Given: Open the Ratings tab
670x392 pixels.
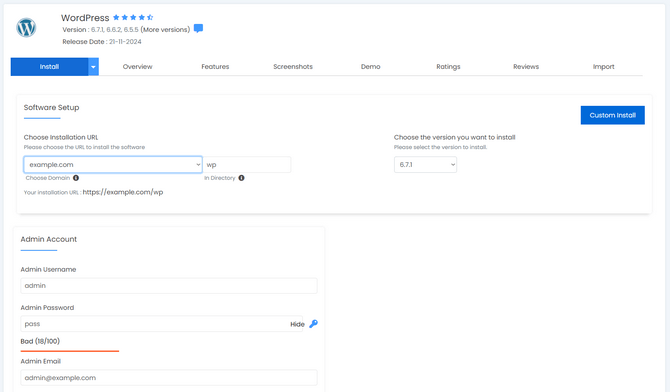Looking at the screenshot, I should tap(448, 67).
